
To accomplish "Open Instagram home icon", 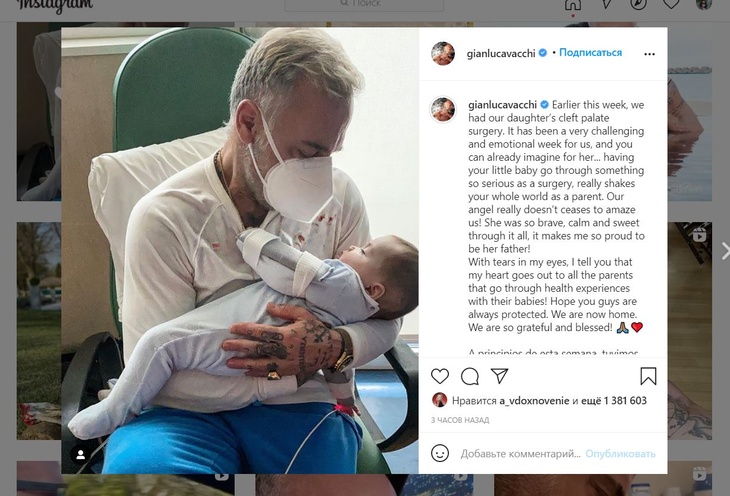I will tap(573, 4).
